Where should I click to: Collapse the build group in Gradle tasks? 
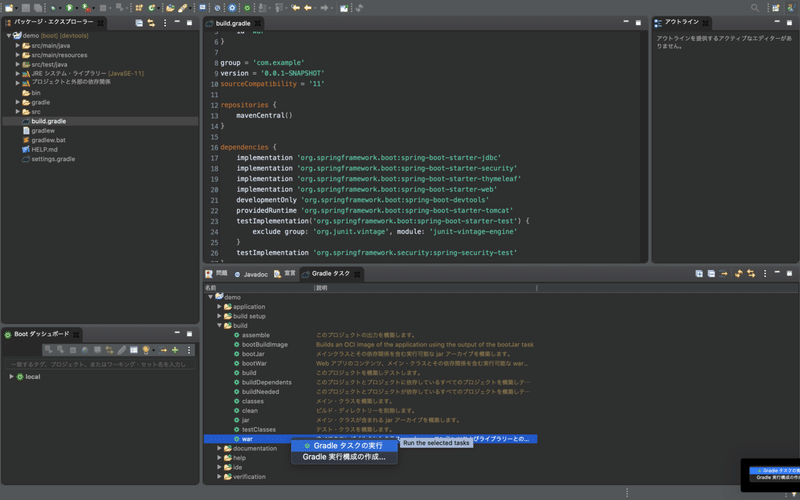(219, 326)
